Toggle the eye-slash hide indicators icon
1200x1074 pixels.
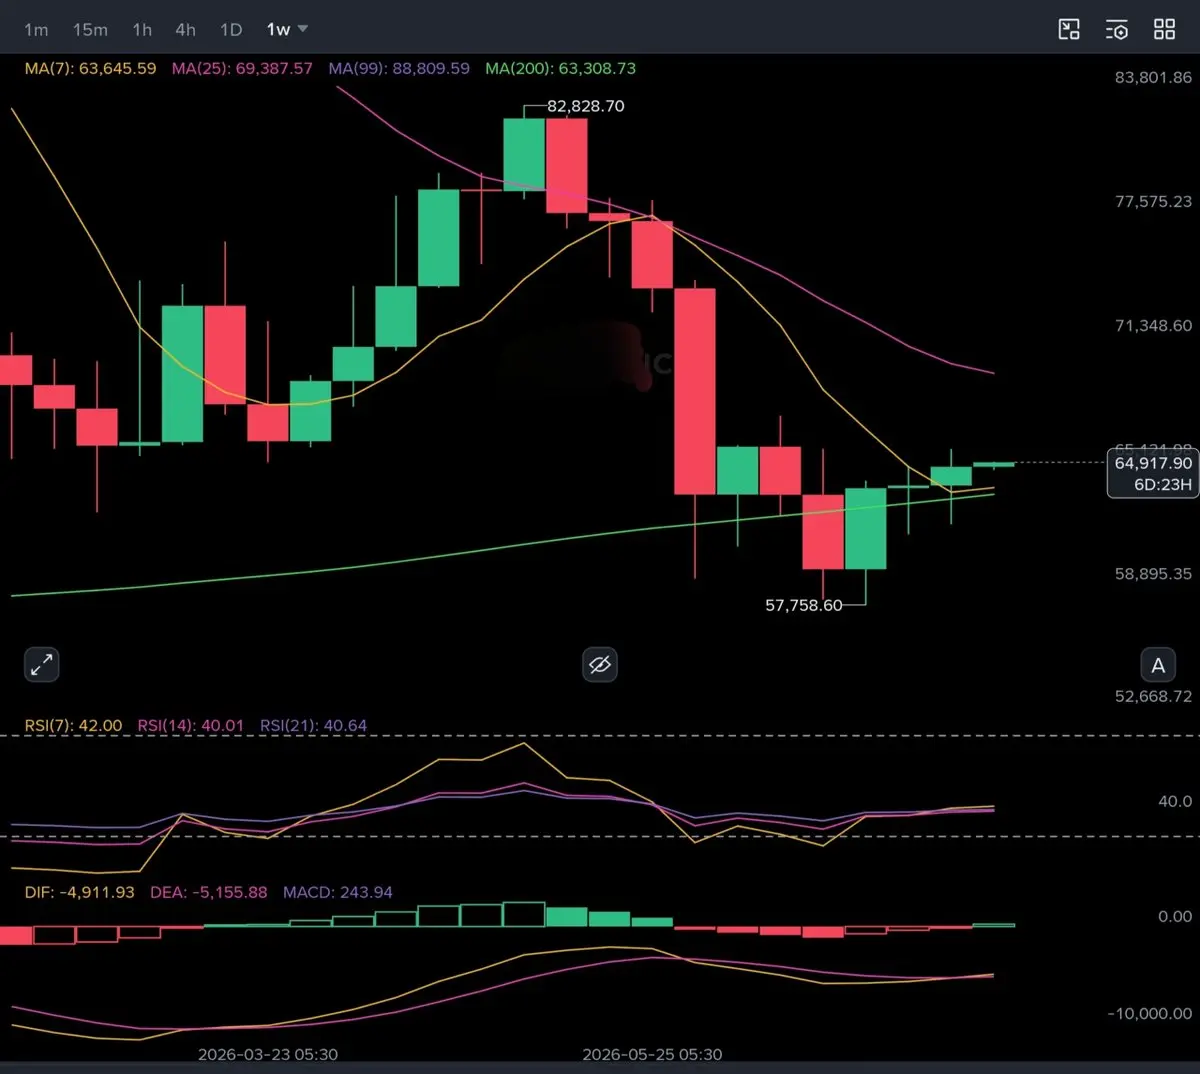click(600, 664)
